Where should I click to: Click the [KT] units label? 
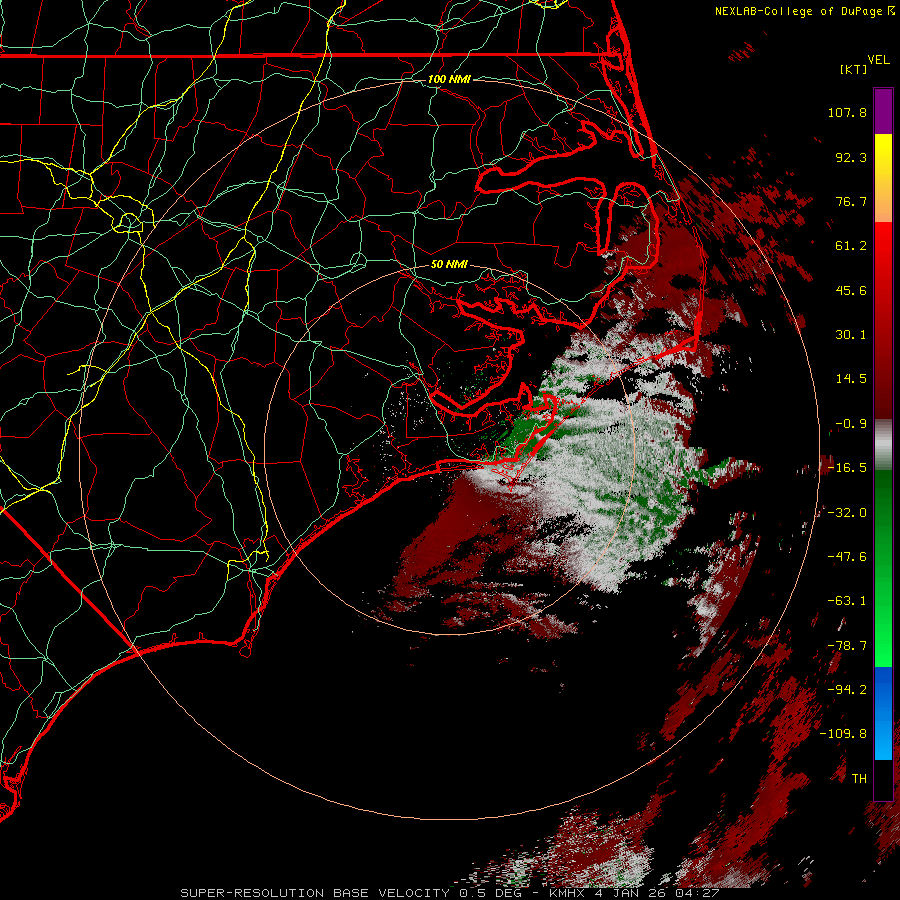pyautogui.click(x=854, y=69)
